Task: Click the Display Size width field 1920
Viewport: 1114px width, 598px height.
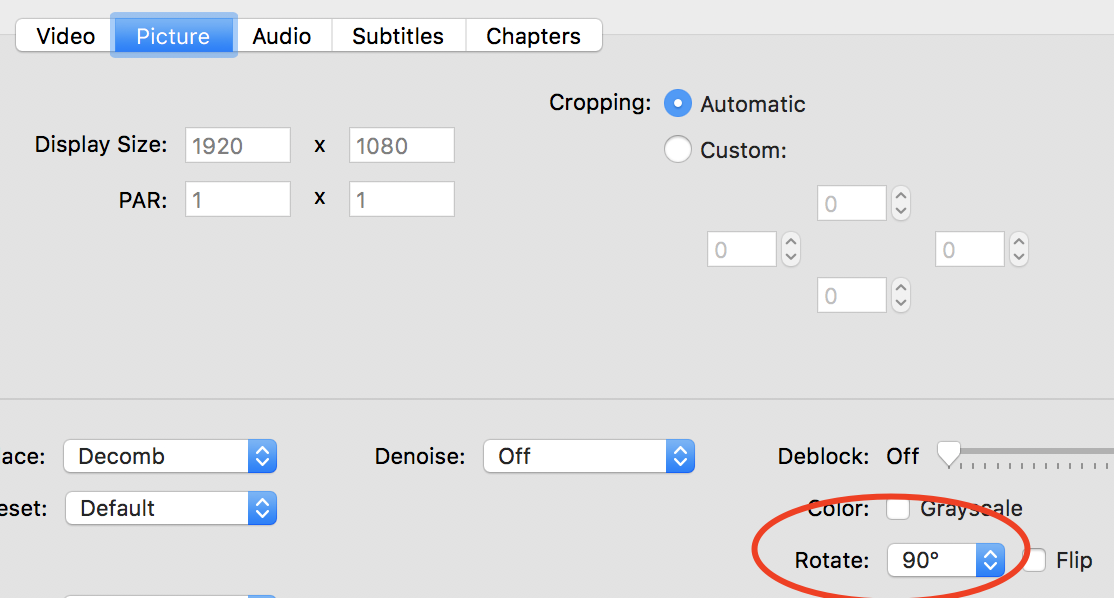Action: click(238, 145)
